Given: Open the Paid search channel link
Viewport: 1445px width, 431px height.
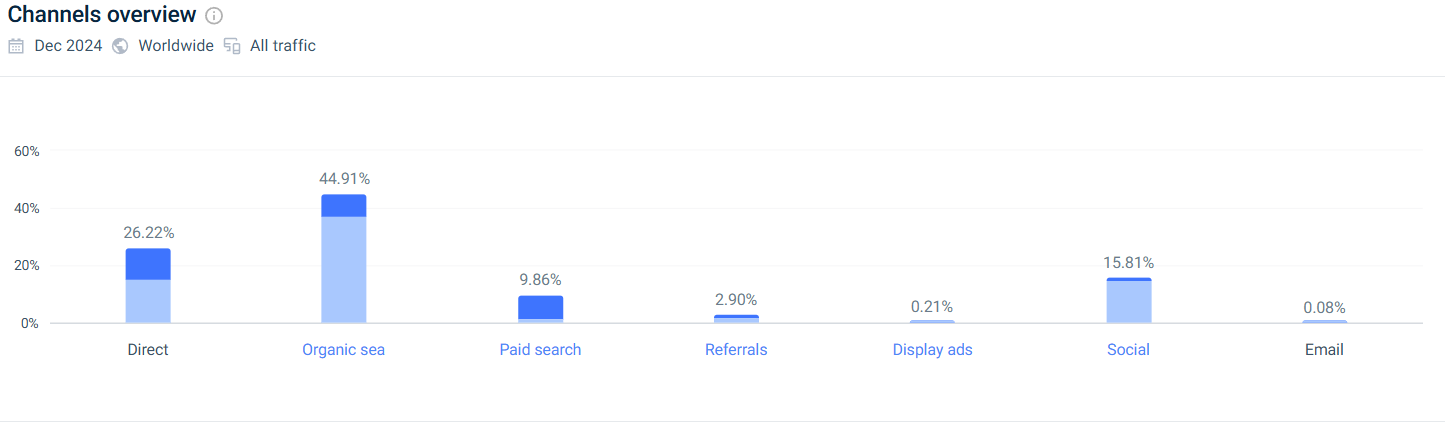Looking at the screenshot, I should 540,350.
